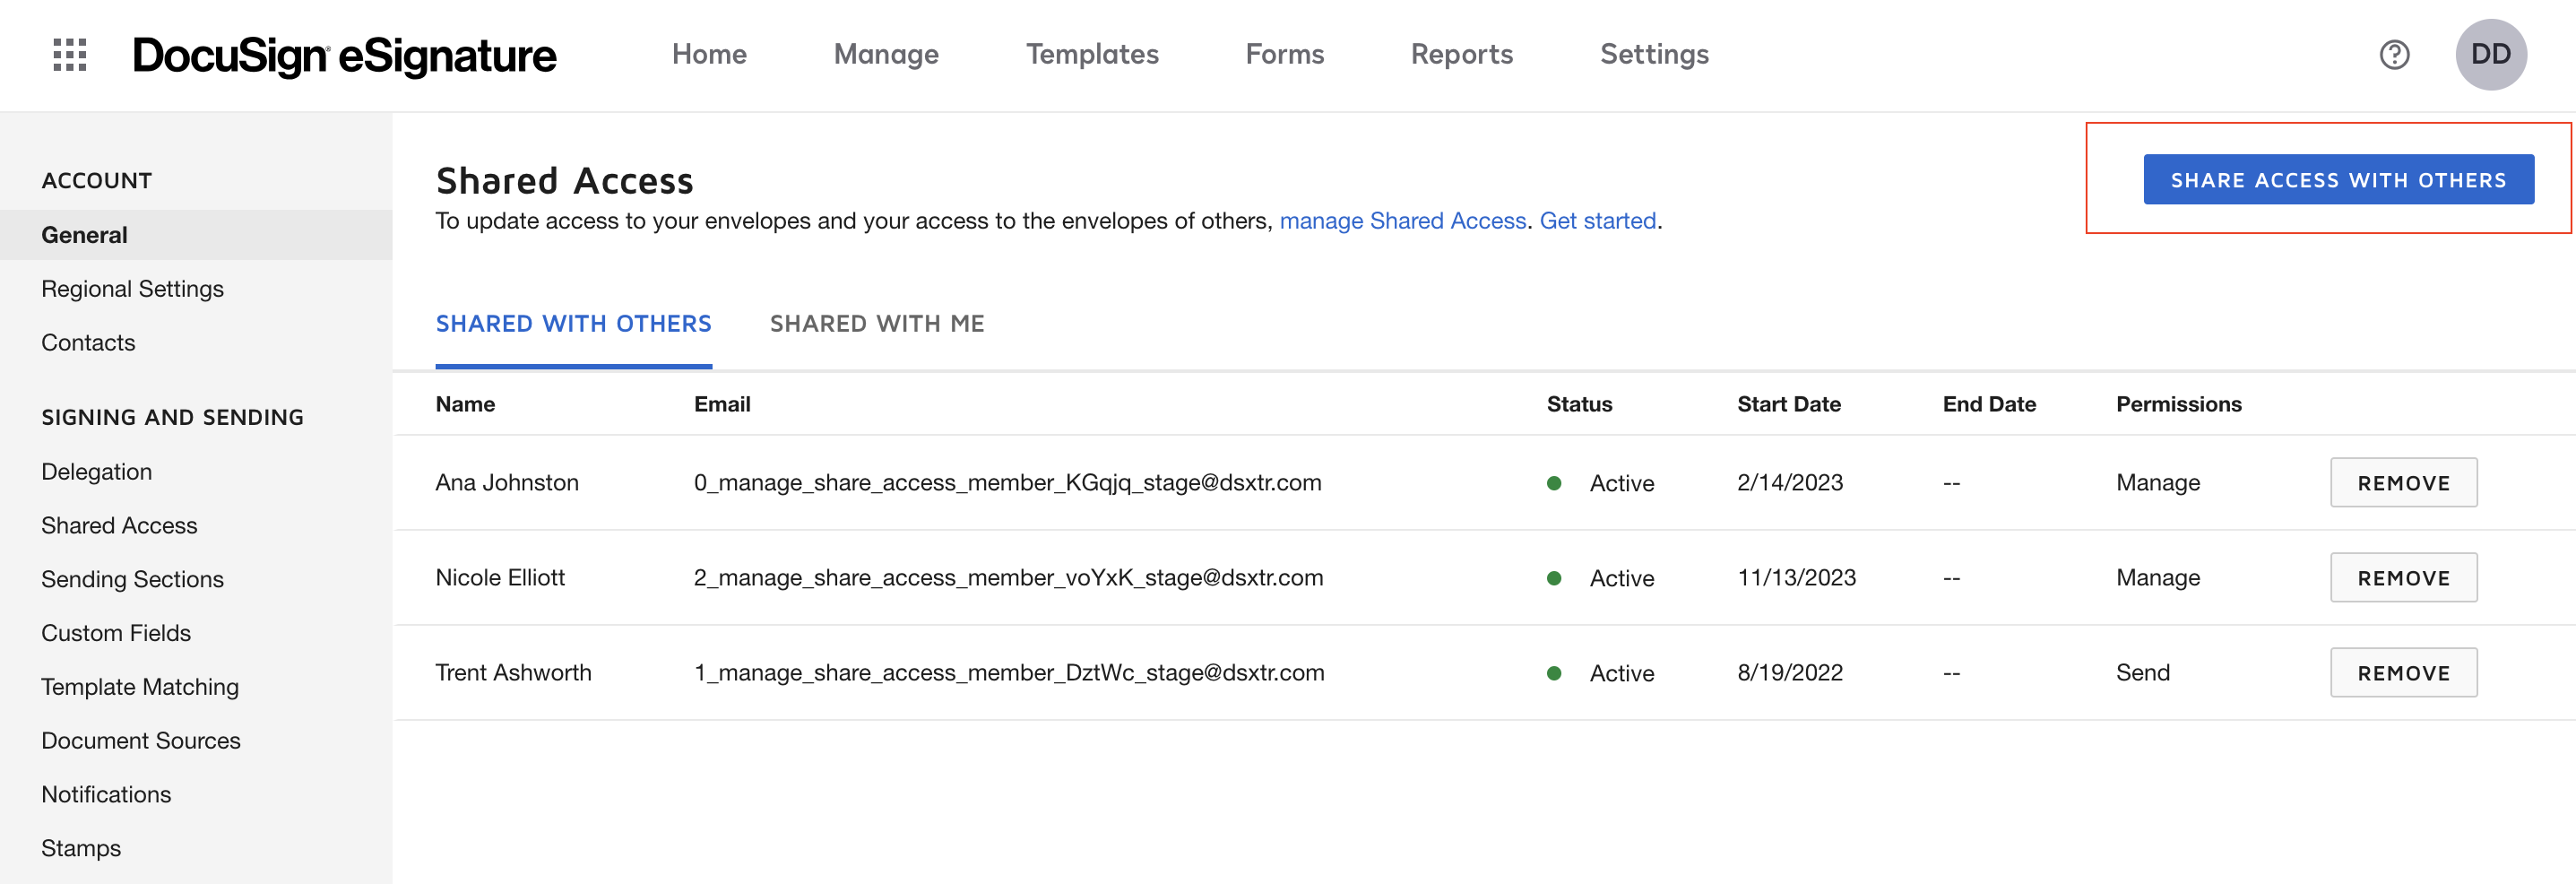Select the Shared With Others tab

(573, 324)
